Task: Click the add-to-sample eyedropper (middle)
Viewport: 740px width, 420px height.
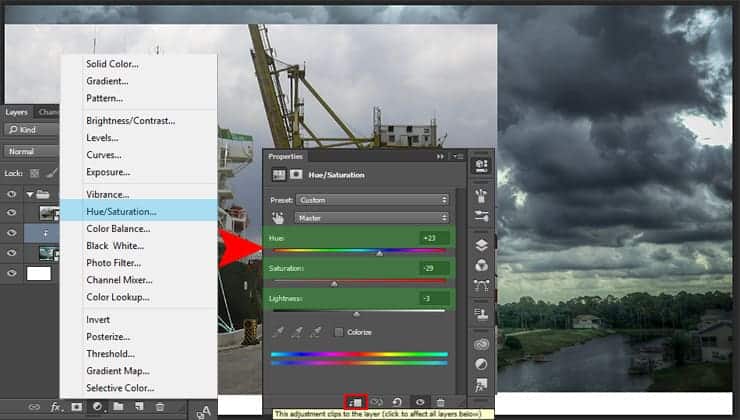Action: pos(297,332)
